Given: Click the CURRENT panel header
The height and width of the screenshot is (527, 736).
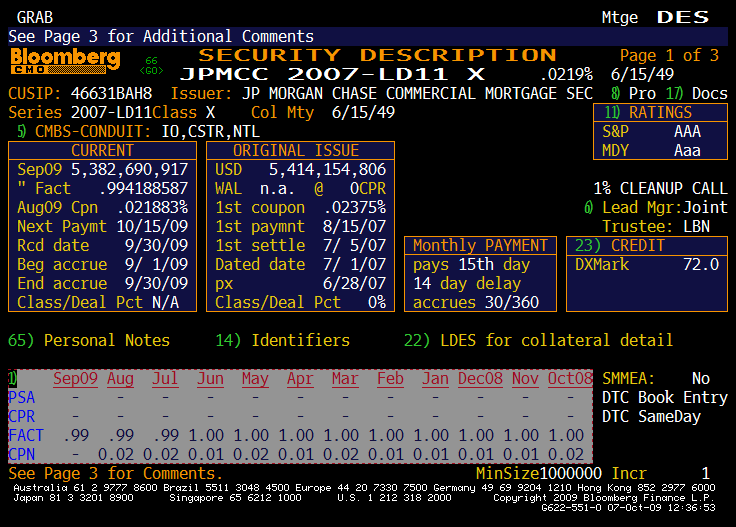Looking at the screenshot, I should (x=102, y=151).
